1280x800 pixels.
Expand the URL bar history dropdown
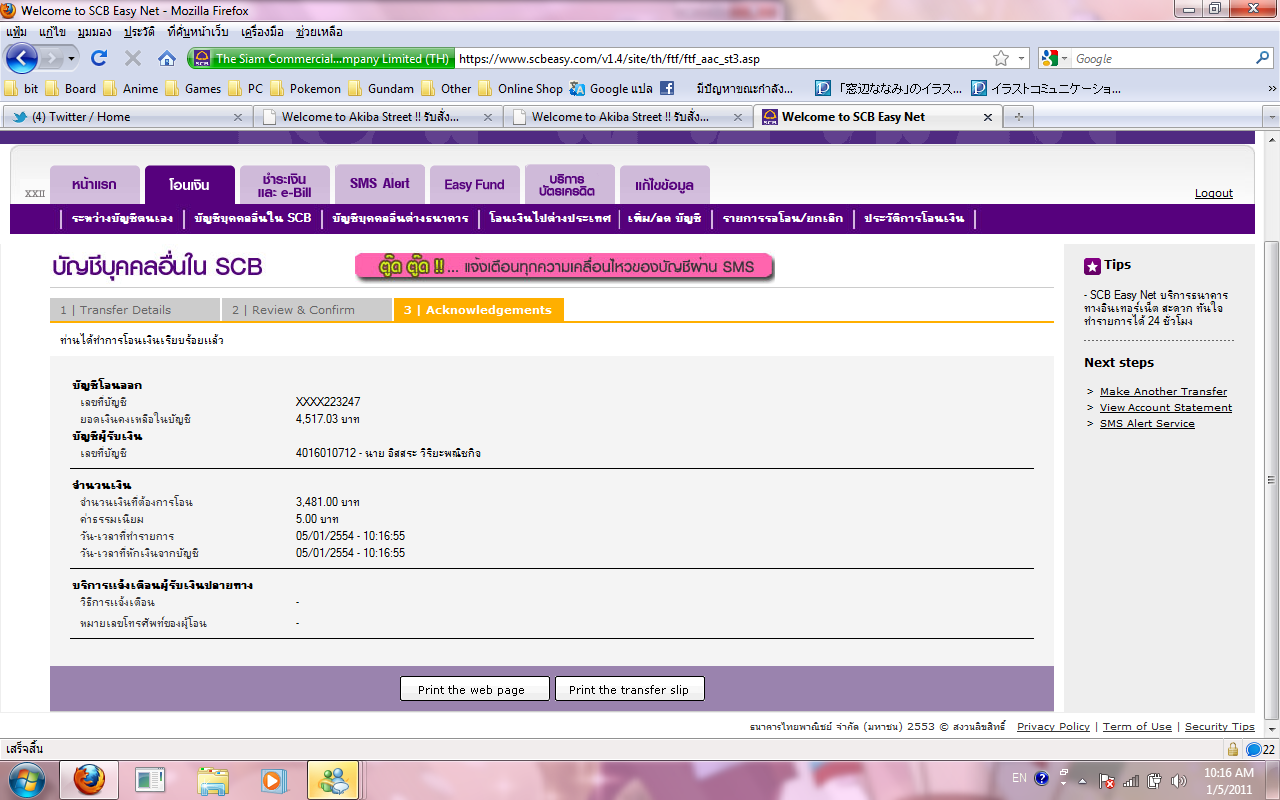pos(1023,59)
